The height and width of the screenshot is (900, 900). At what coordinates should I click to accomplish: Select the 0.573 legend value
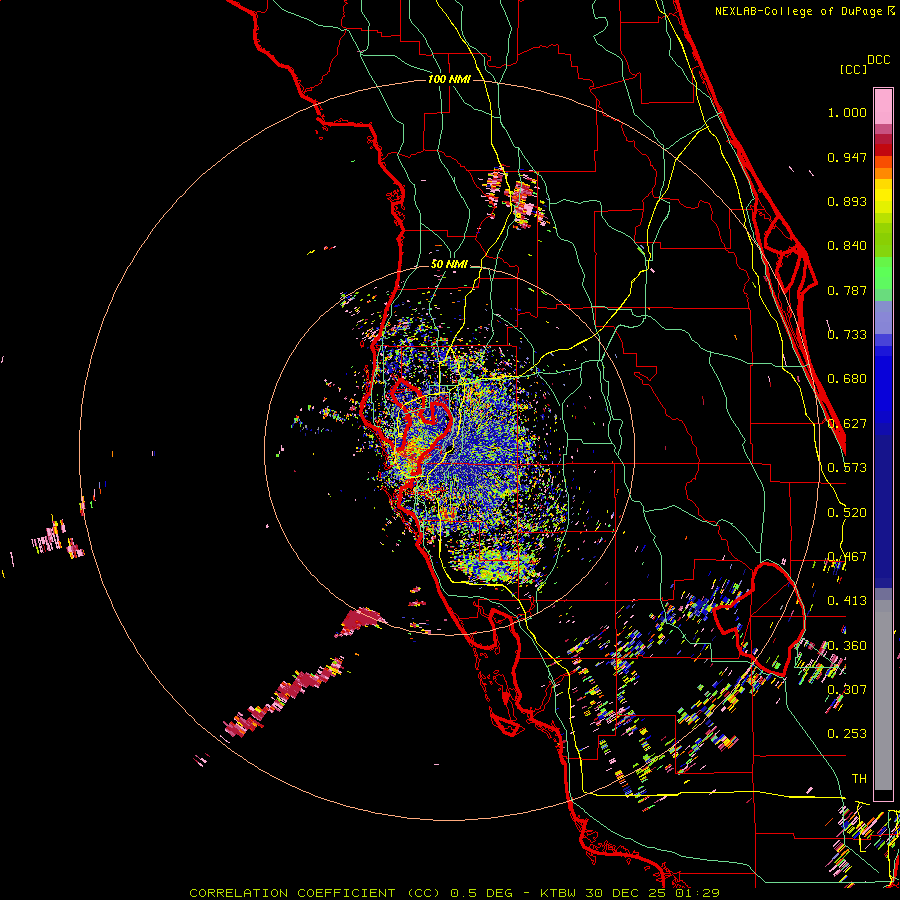tap(847, 468)
